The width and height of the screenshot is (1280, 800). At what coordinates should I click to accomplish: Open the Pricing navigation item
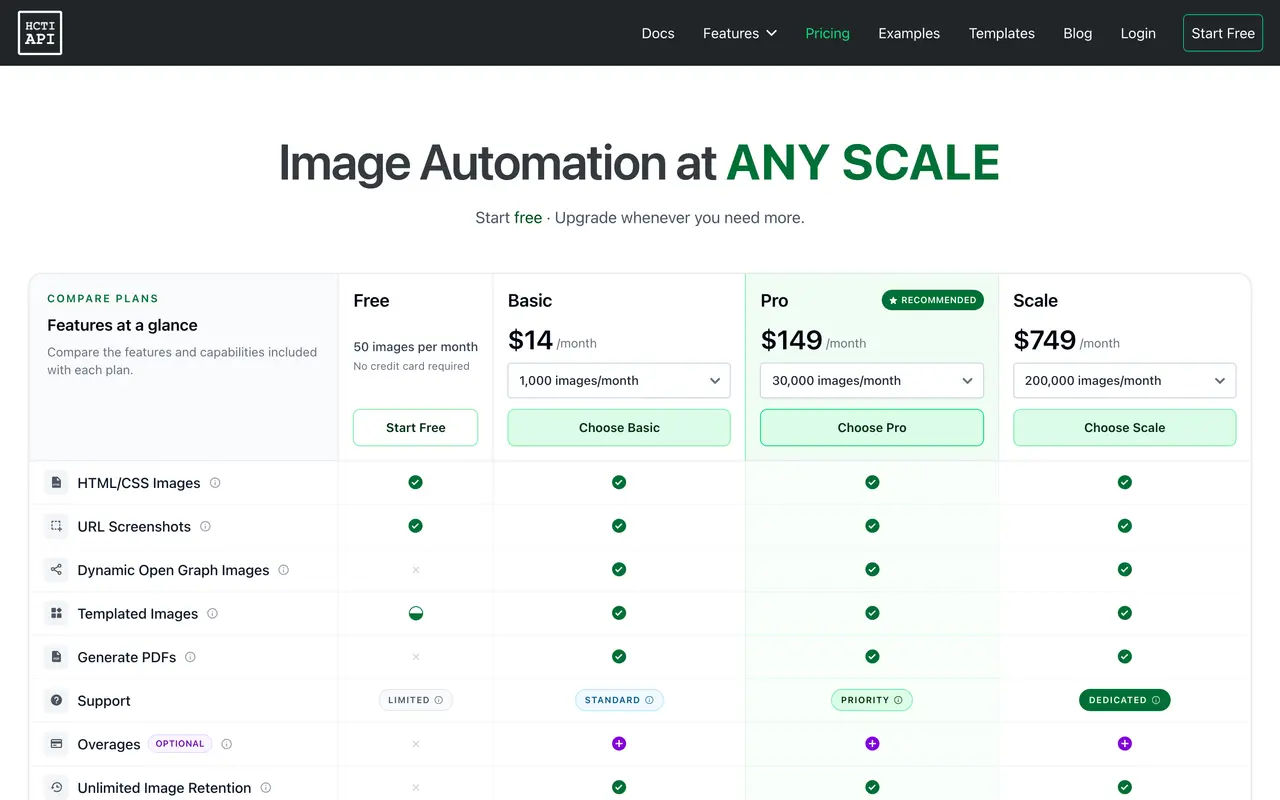[828, 33]
